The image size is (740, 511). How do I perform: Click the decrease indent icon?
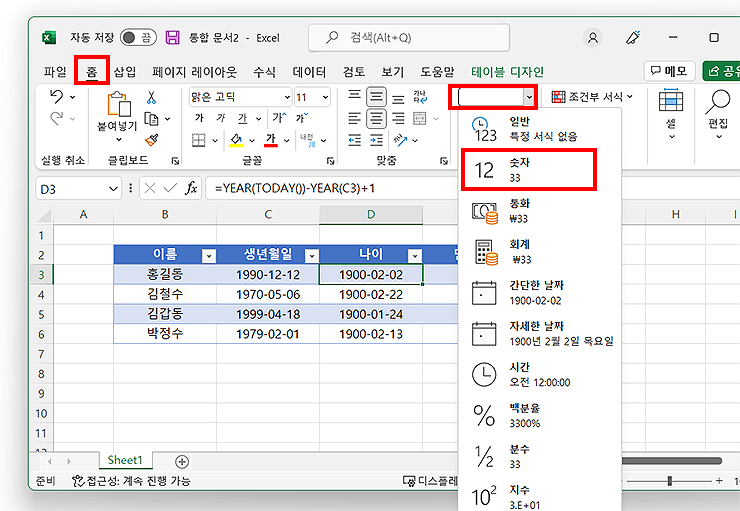pos(354,140)
